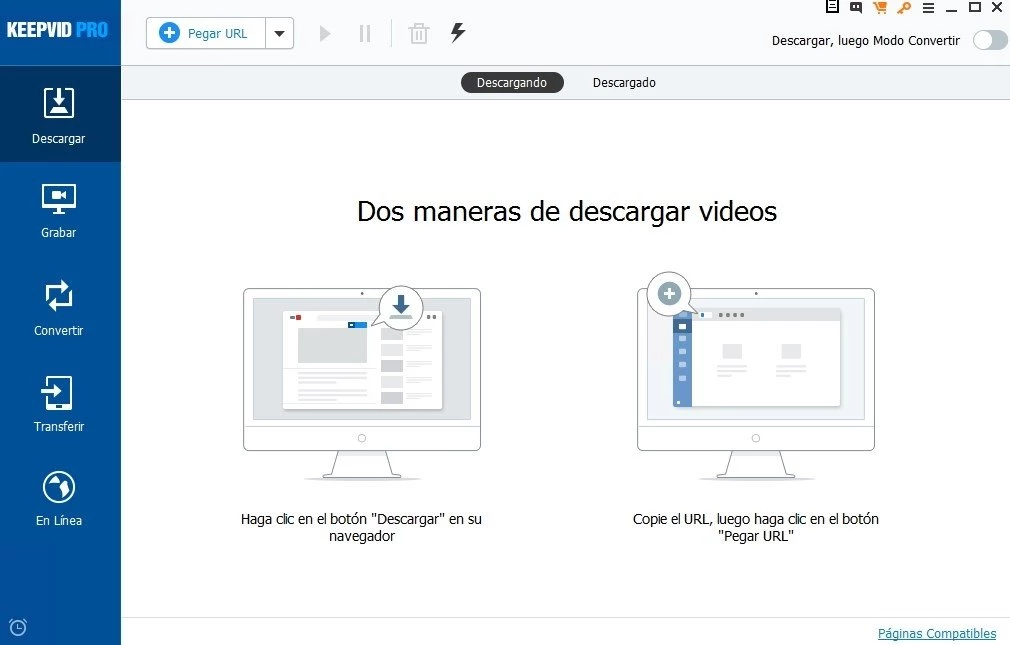1010x645 pixels.
Task: Open the Descargar sidebar section
Action: (x=59, y=114)
